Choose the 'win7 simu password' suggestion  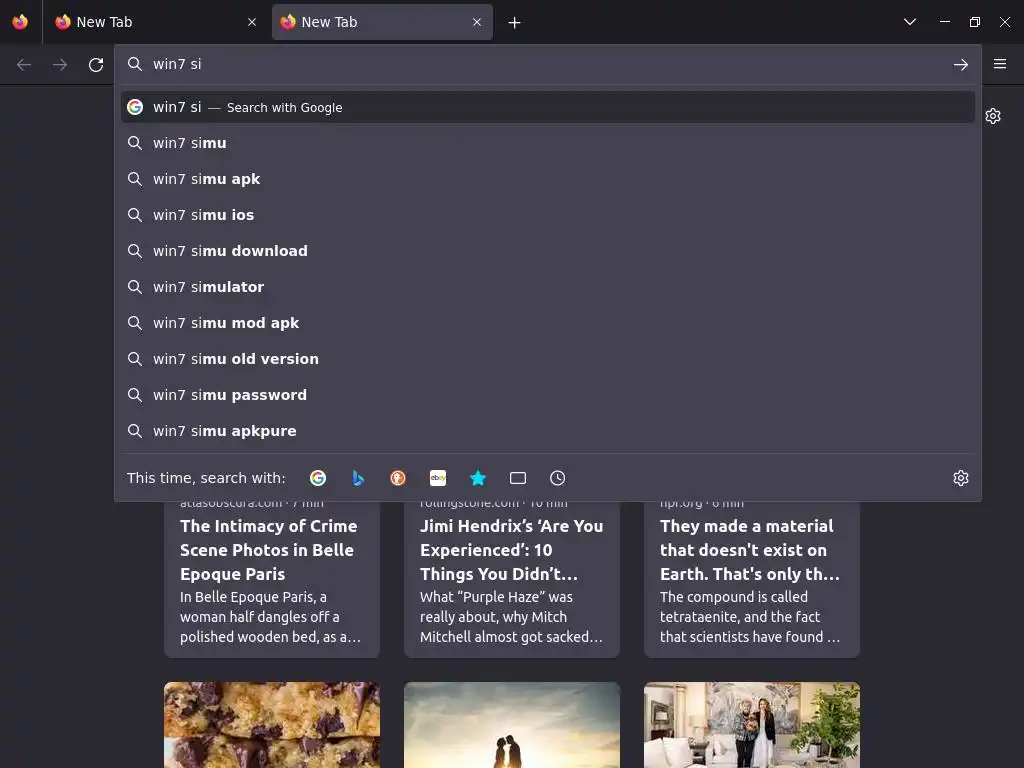coord(548,395)
